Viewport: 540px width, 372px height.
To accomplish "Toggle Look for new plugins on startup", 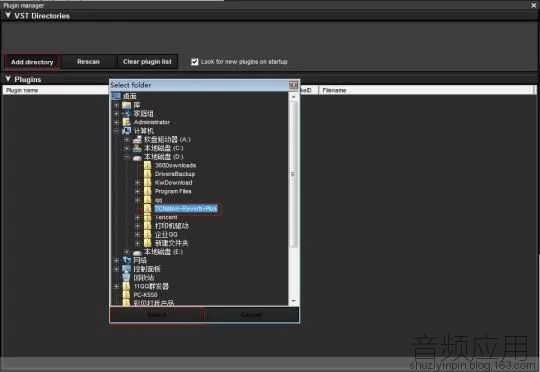I will [x=195, y=62].
